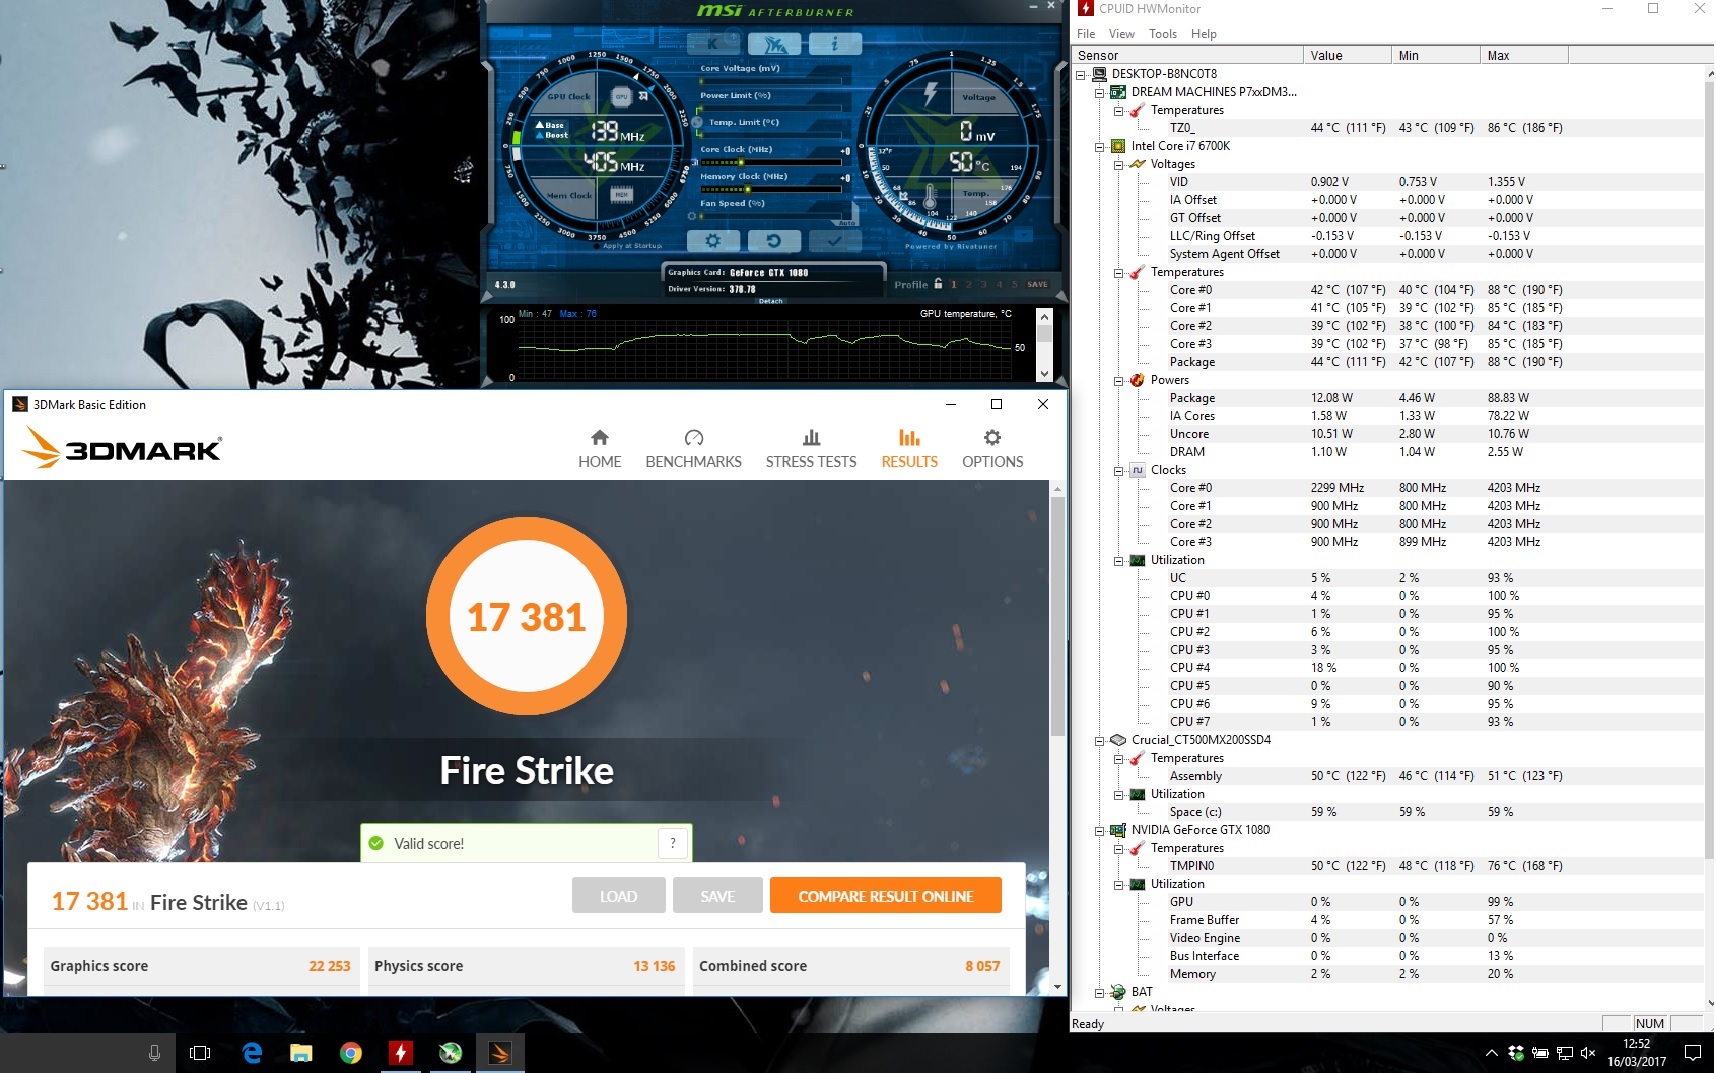Click the muted speaker tray icon
The image size is (1716, 1073).
[1588, 1053]
